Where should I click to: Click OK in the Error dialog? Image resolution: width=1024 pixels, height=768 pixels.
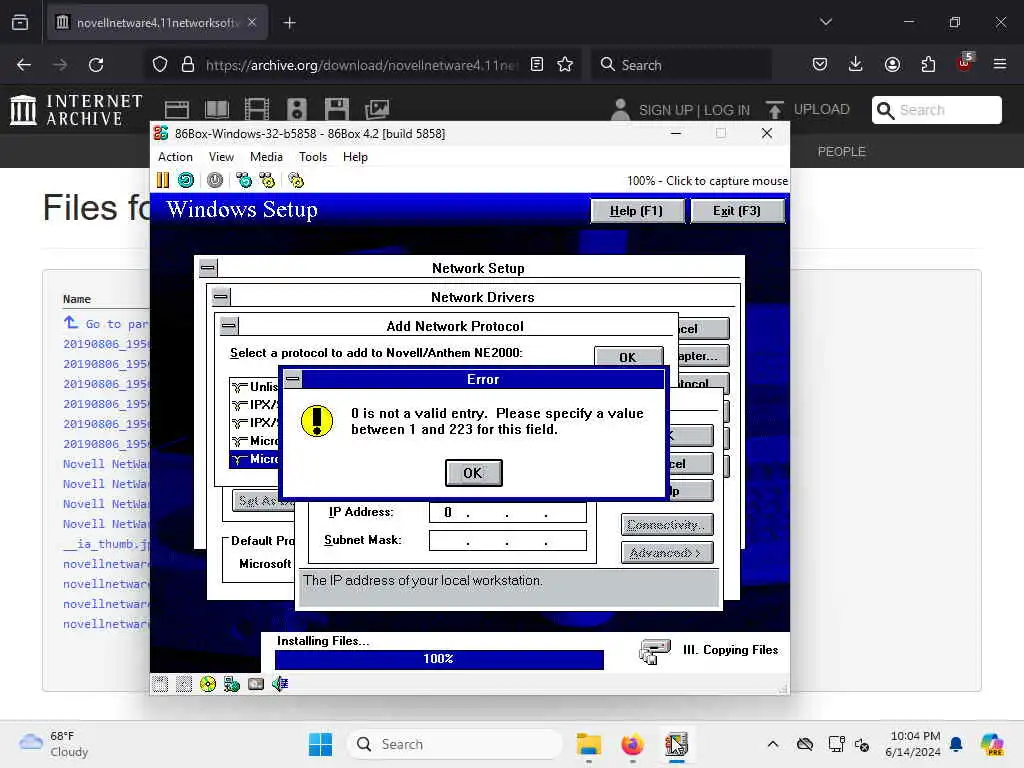pyautogui.click(x=473, y=473)
